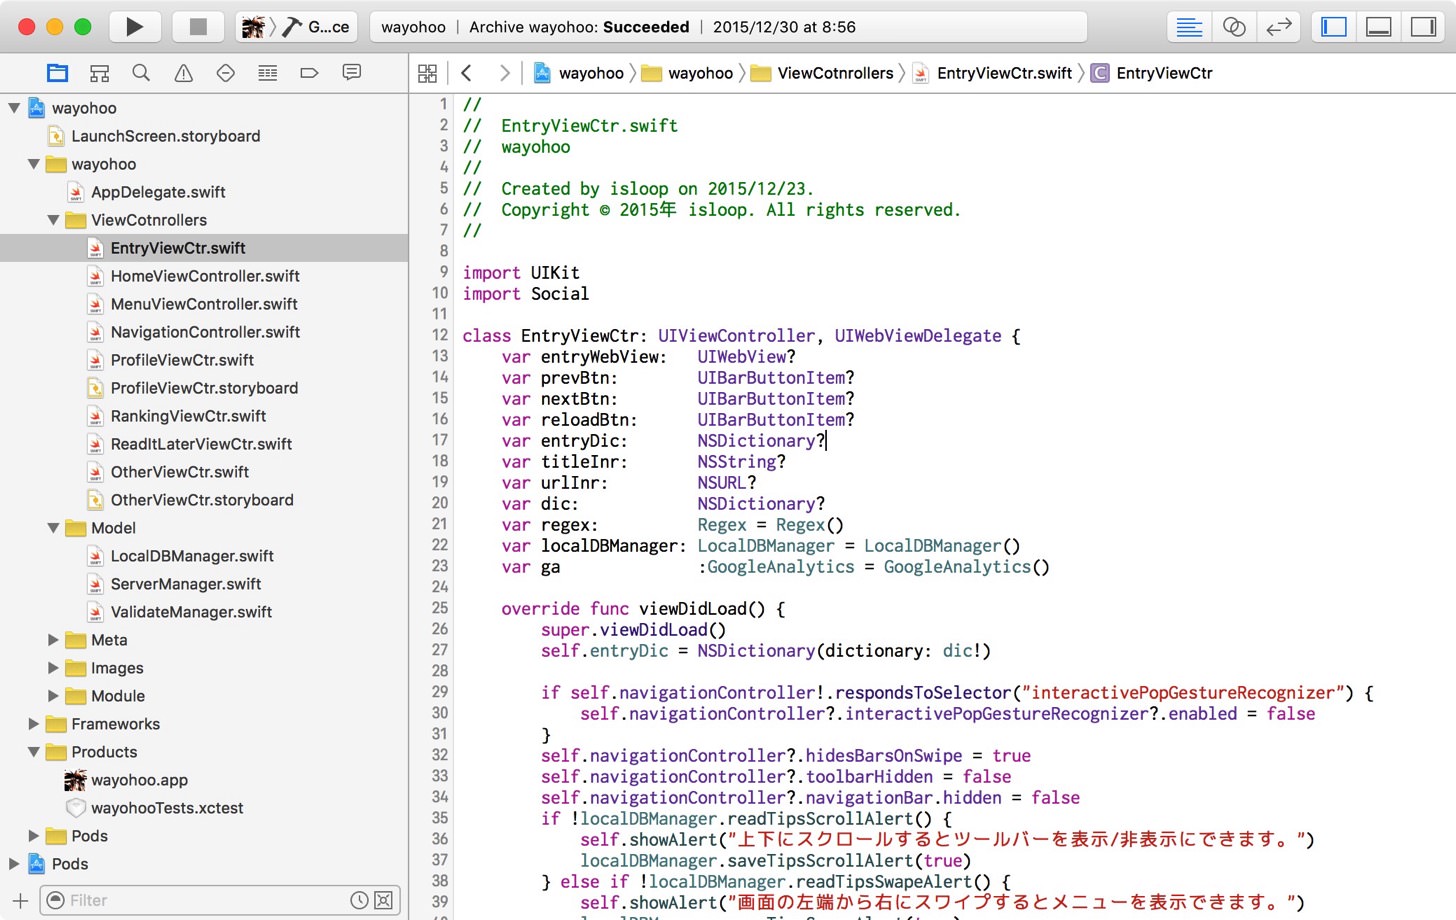Click EntryViewCtr class in jump bar
This screenshot has height=920, width=1456.
pos(1151,73)
